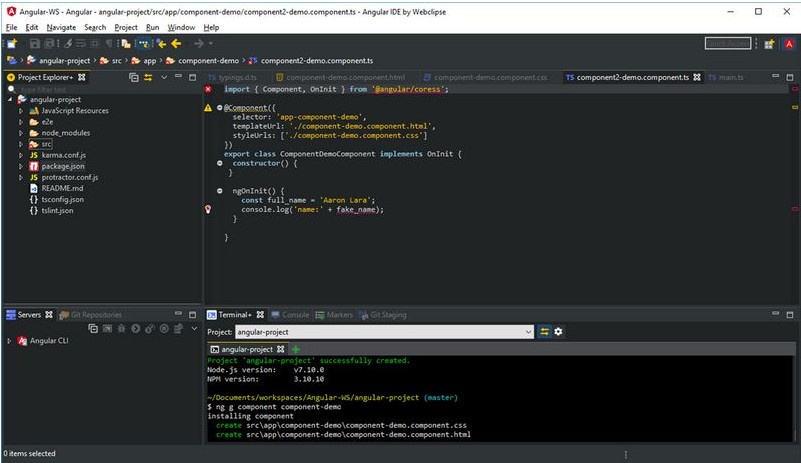Click the Save icon in main toolbar
The width and height of the screenshot is (801, 463).
pyautogui.click(x=35, y=44)
